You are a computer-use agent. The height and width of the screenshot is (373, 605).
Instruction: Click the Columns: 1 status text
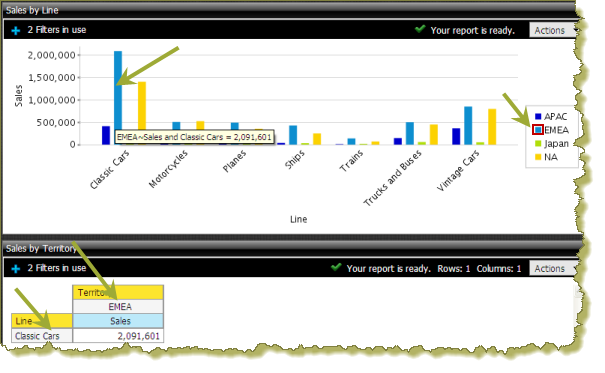point(499,268)
